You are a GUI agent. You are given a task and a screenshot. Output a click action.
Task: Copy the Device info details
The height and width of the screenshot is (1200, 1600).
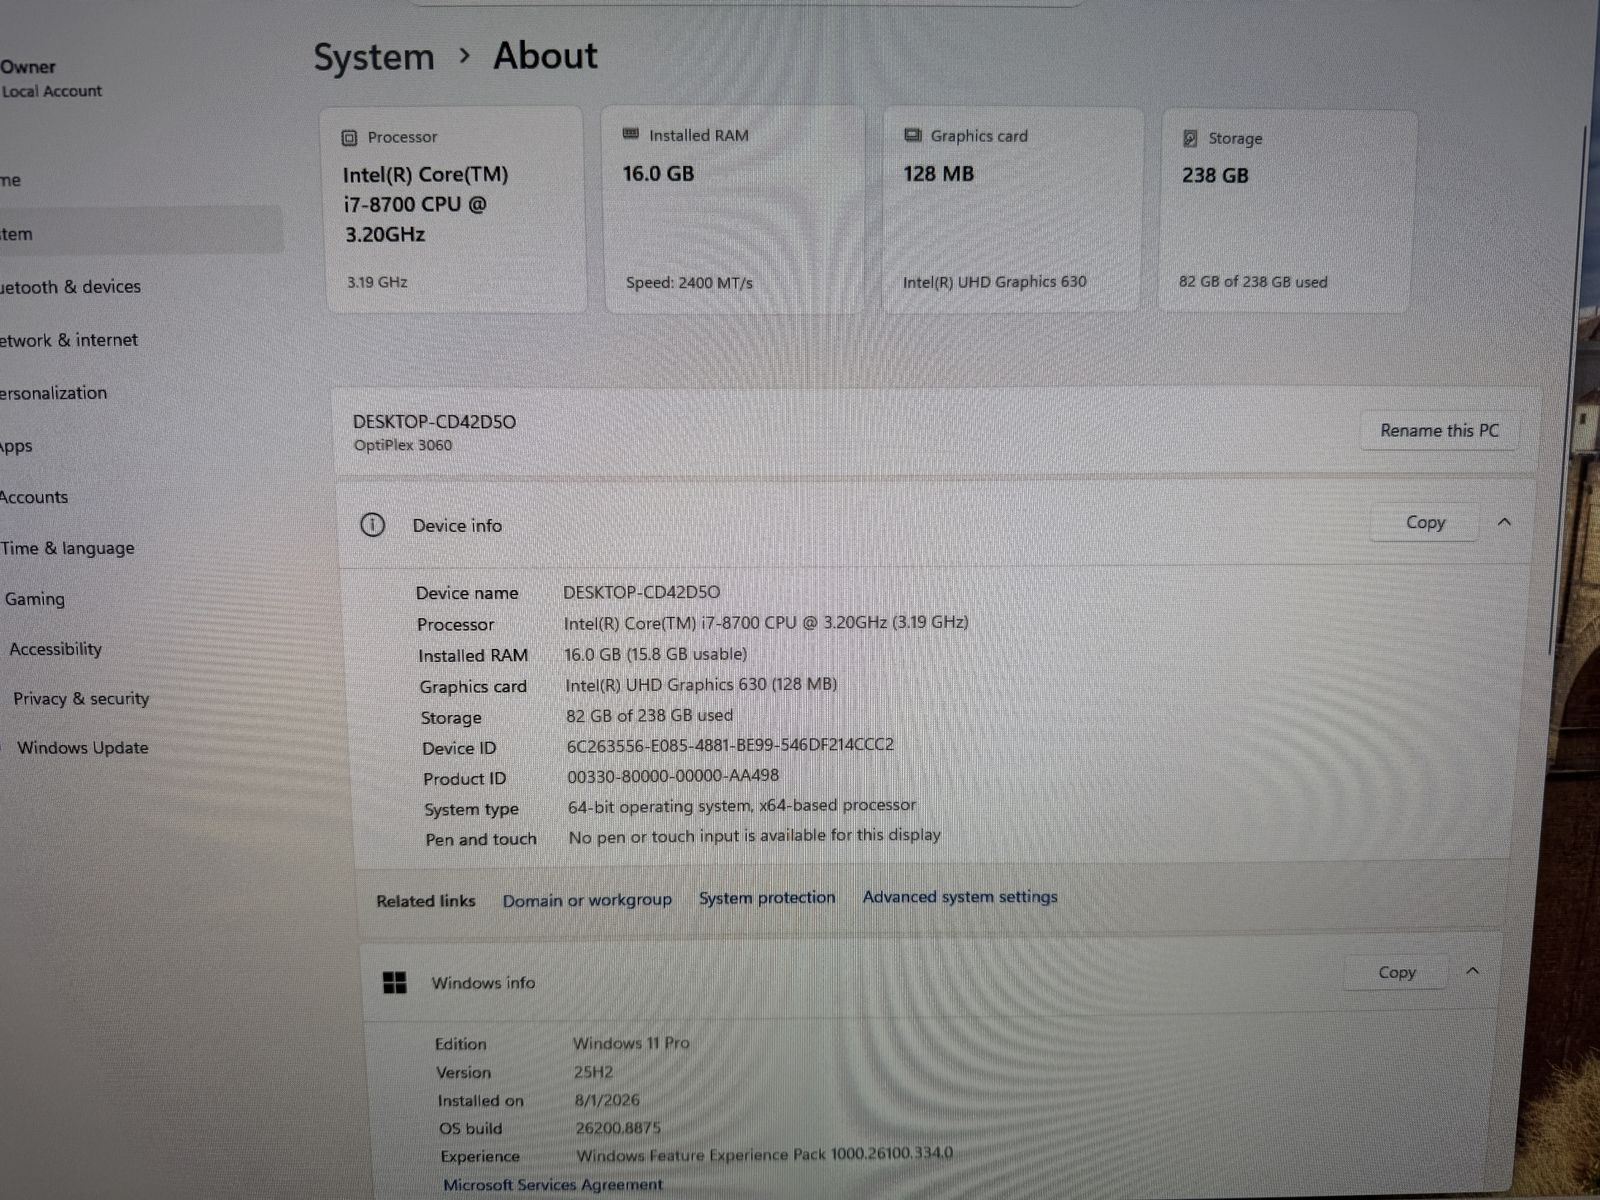pyautogui.click(x=1425, y=522)
